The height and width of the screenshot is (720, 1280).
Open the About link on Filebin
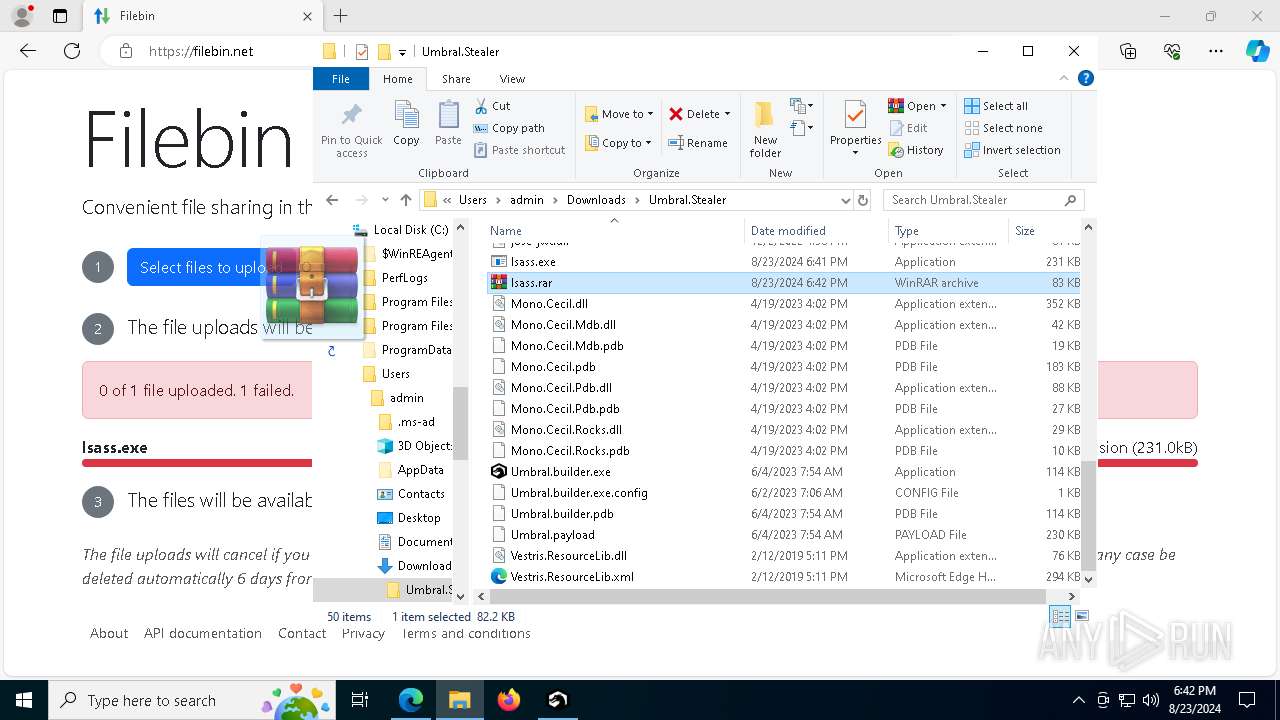109,633
